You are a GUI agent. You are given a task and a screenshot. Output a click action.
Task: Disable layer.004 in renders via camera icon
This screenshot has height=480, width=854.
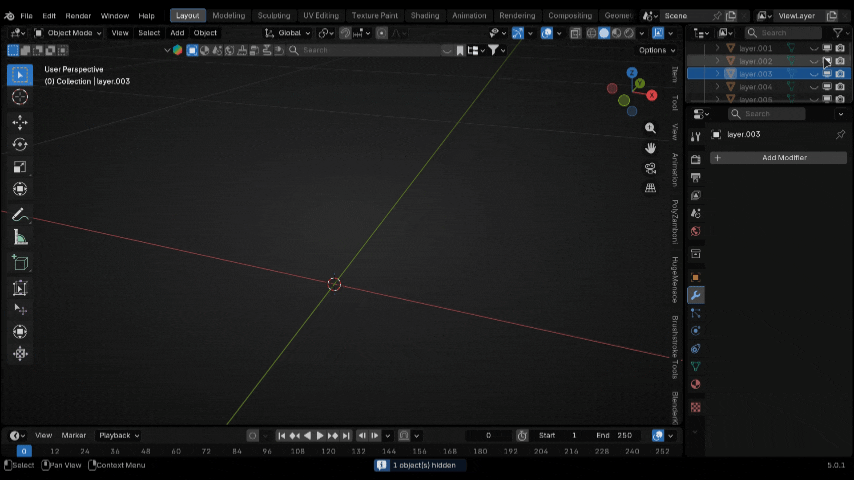[x=840, y=87]
